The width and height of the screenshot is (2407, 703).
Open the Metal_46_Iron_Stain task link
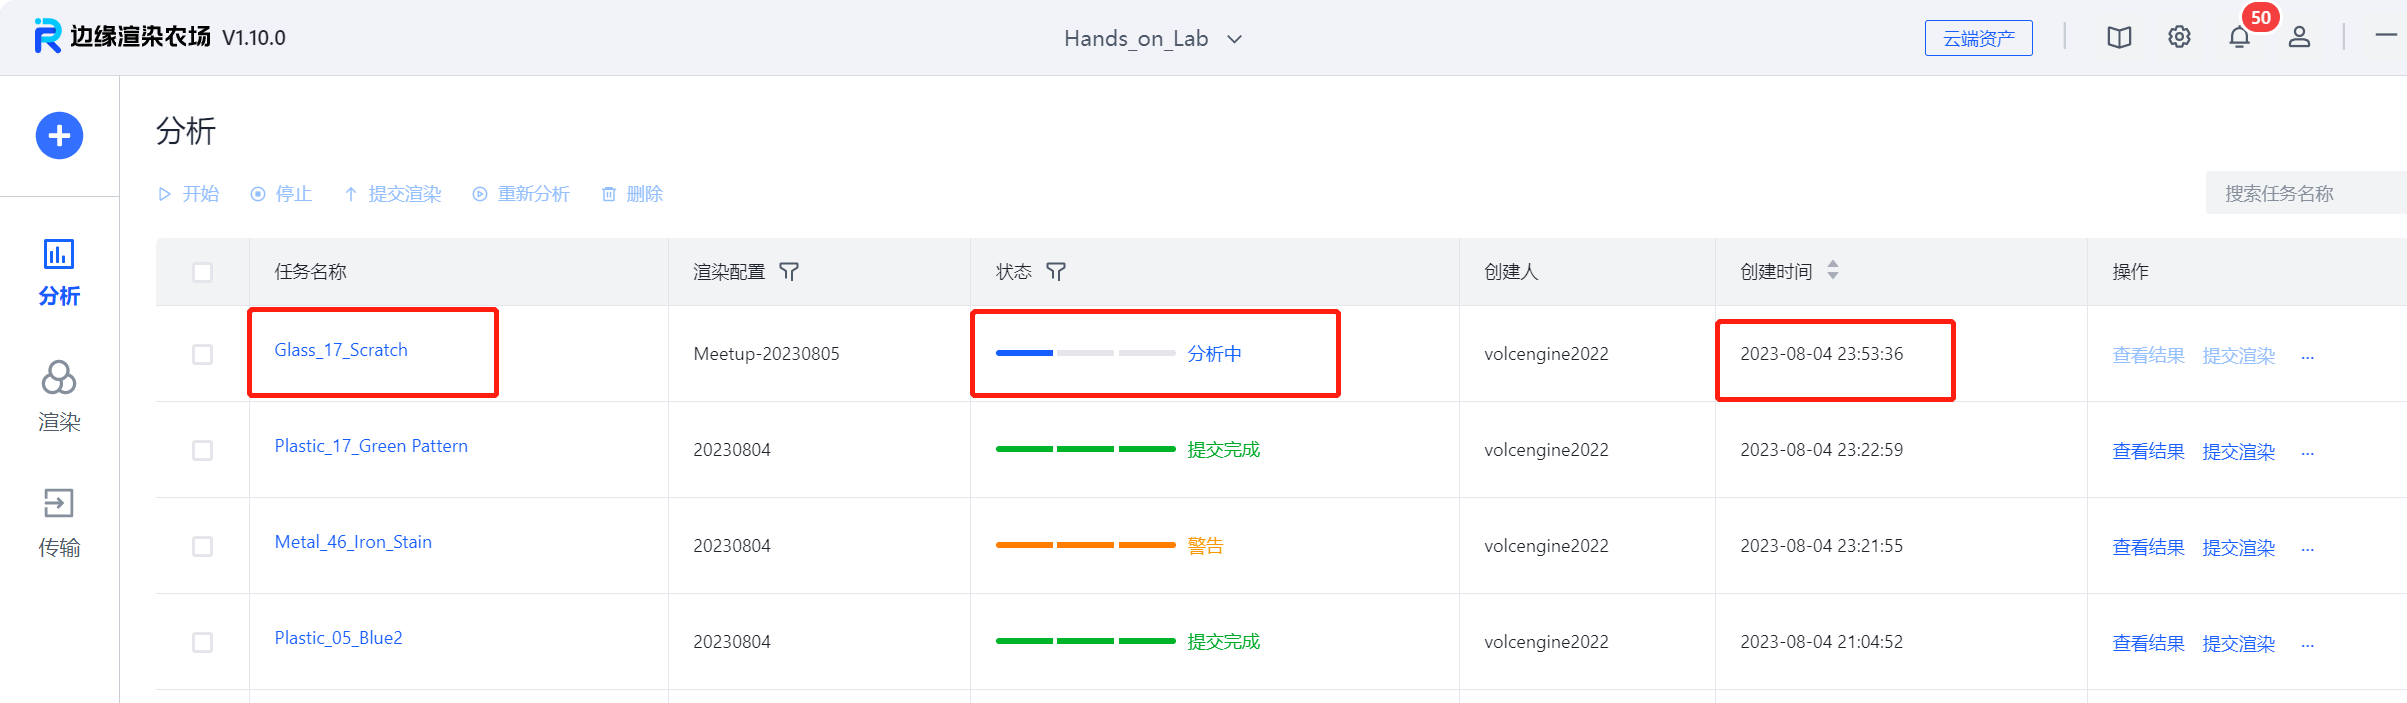point(353,542)
